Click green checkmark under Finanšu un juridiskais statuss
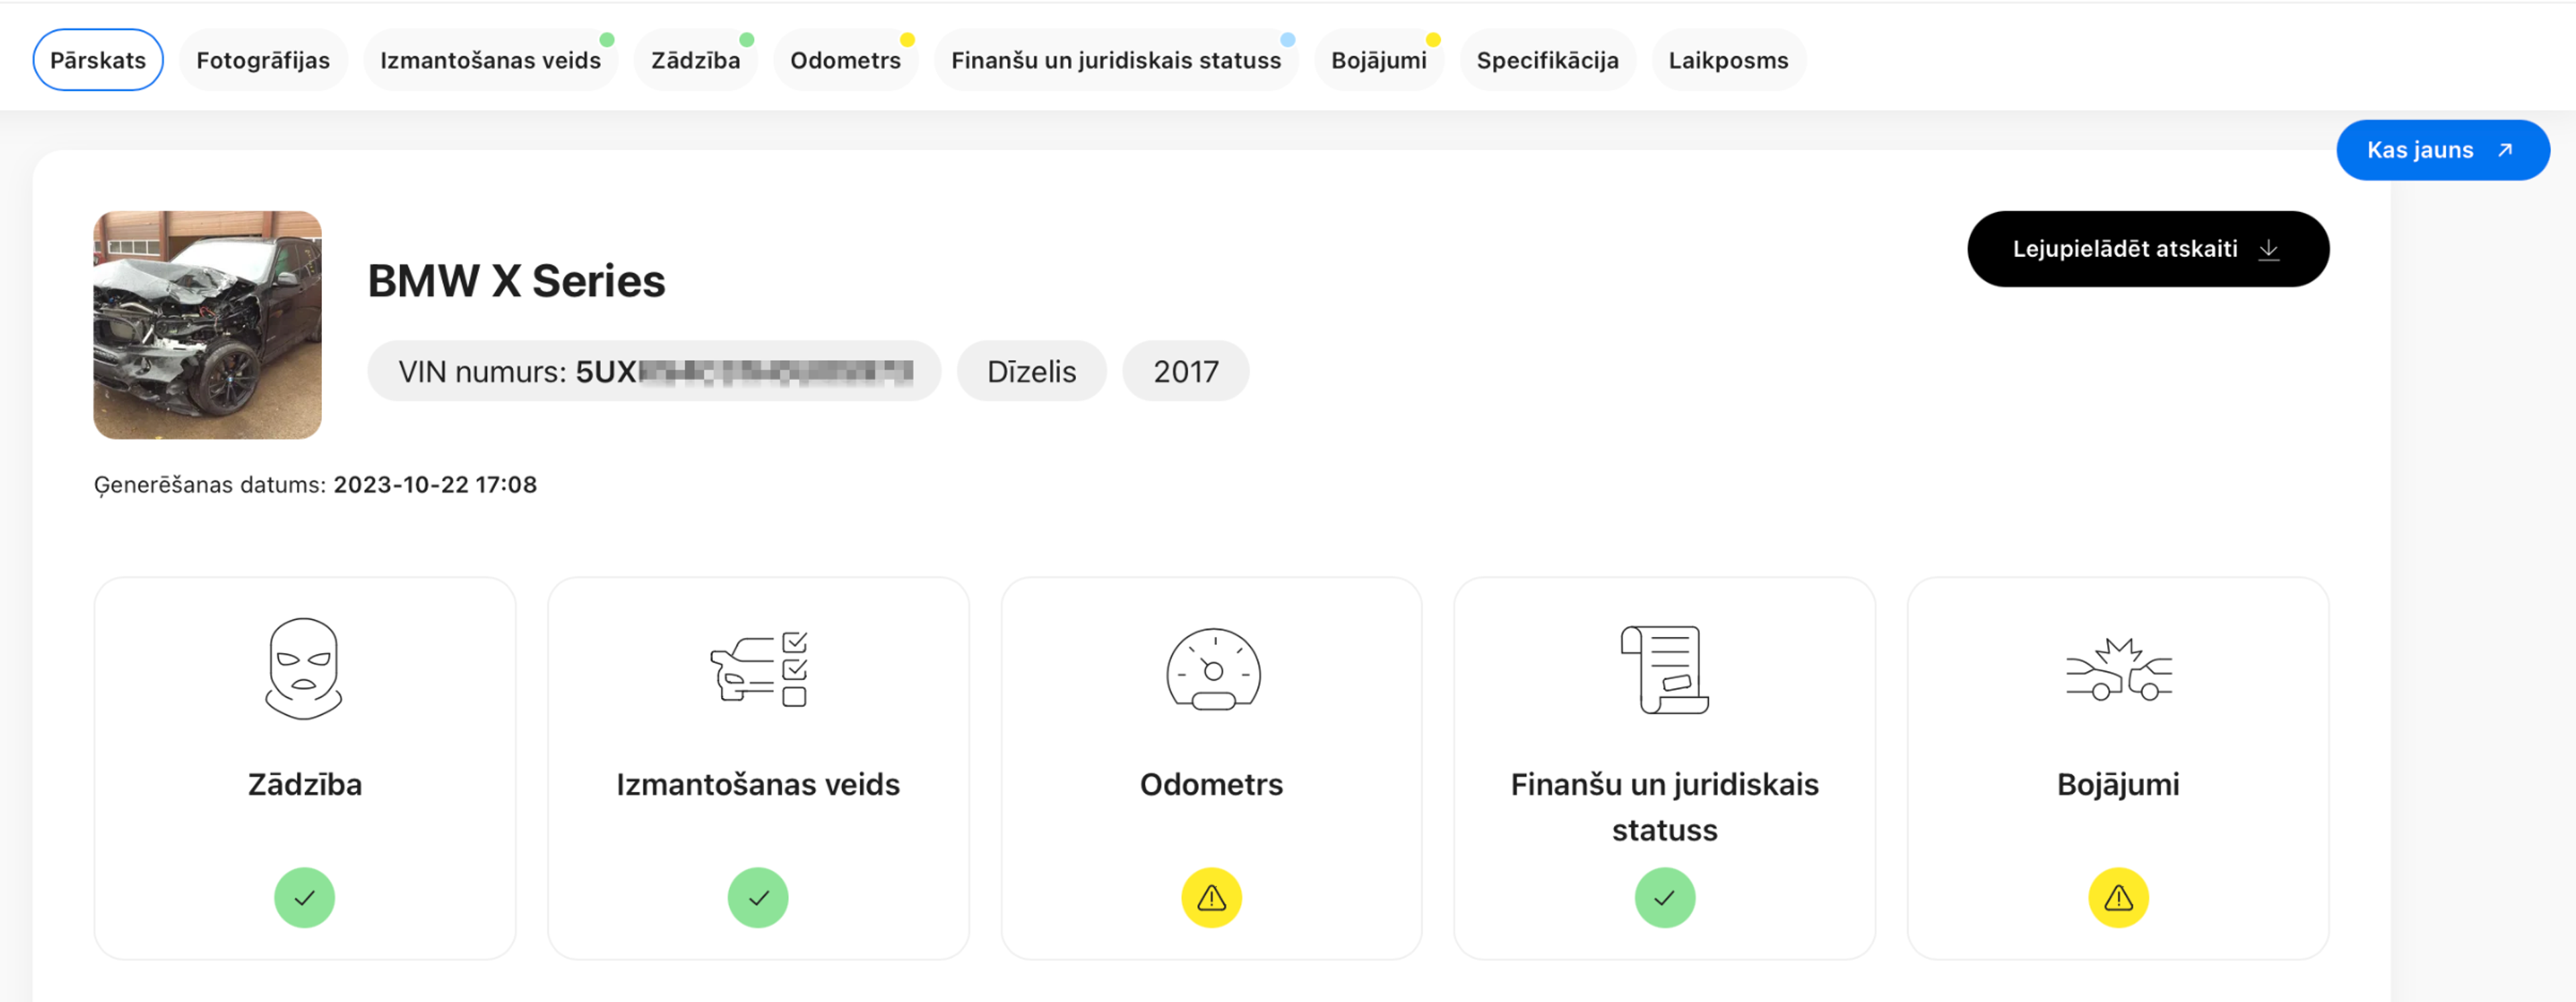This screenshot has width=2576, height=1002. tap(1664, 897)
